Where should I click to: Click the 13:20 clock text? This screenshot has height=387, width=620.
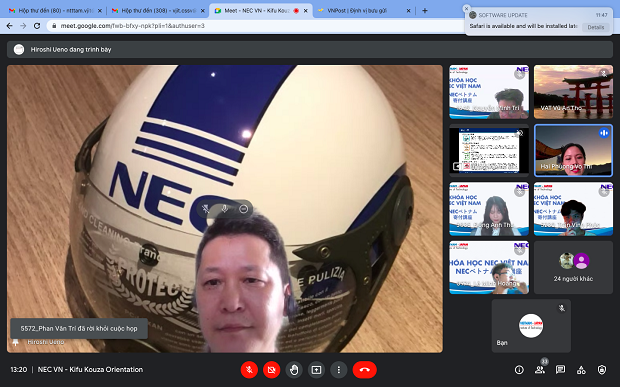[x=19, y=370]
